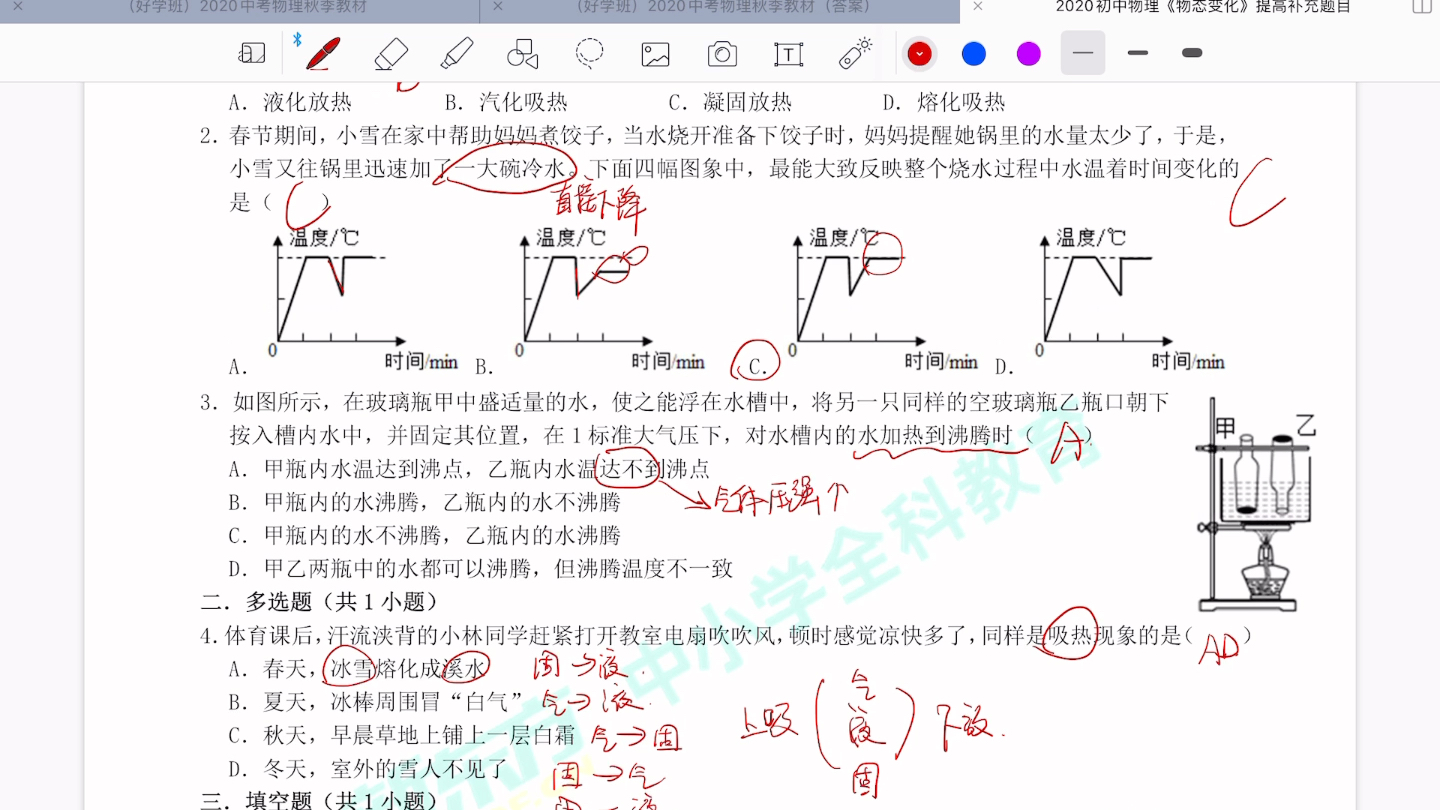Select the highlighter tool
The height and width of the screenshot is (810, 1440).
click(x=457, y=53)
